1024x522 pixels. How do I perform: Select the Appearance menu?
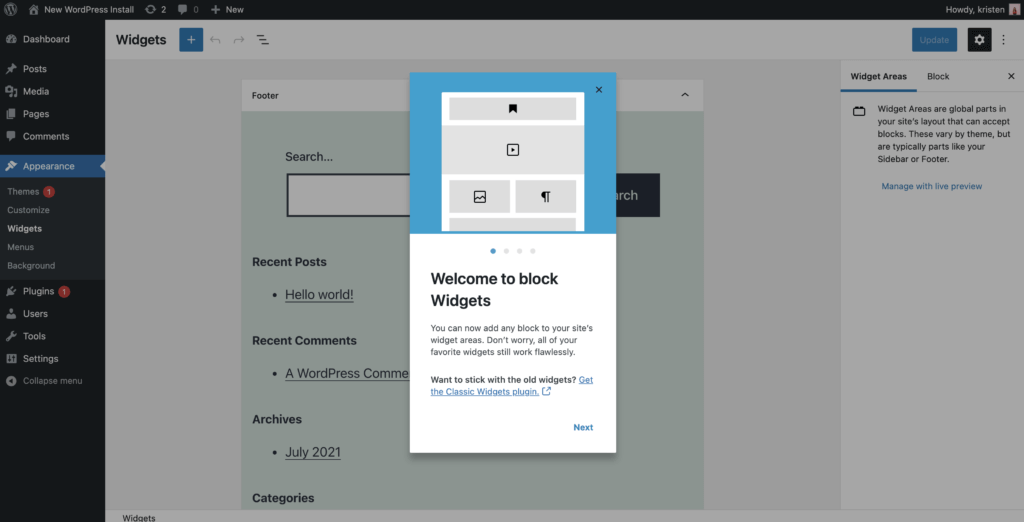pyautogui.click(x=52, y=166)
